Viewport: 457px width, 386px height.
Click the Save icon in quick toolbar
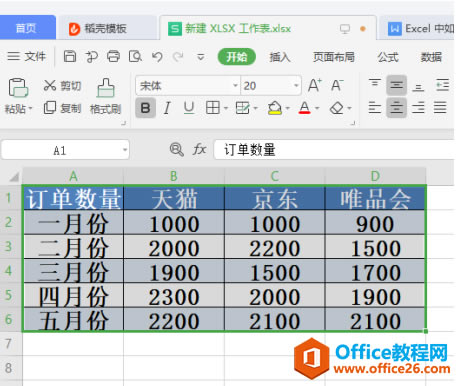(70, 57)
